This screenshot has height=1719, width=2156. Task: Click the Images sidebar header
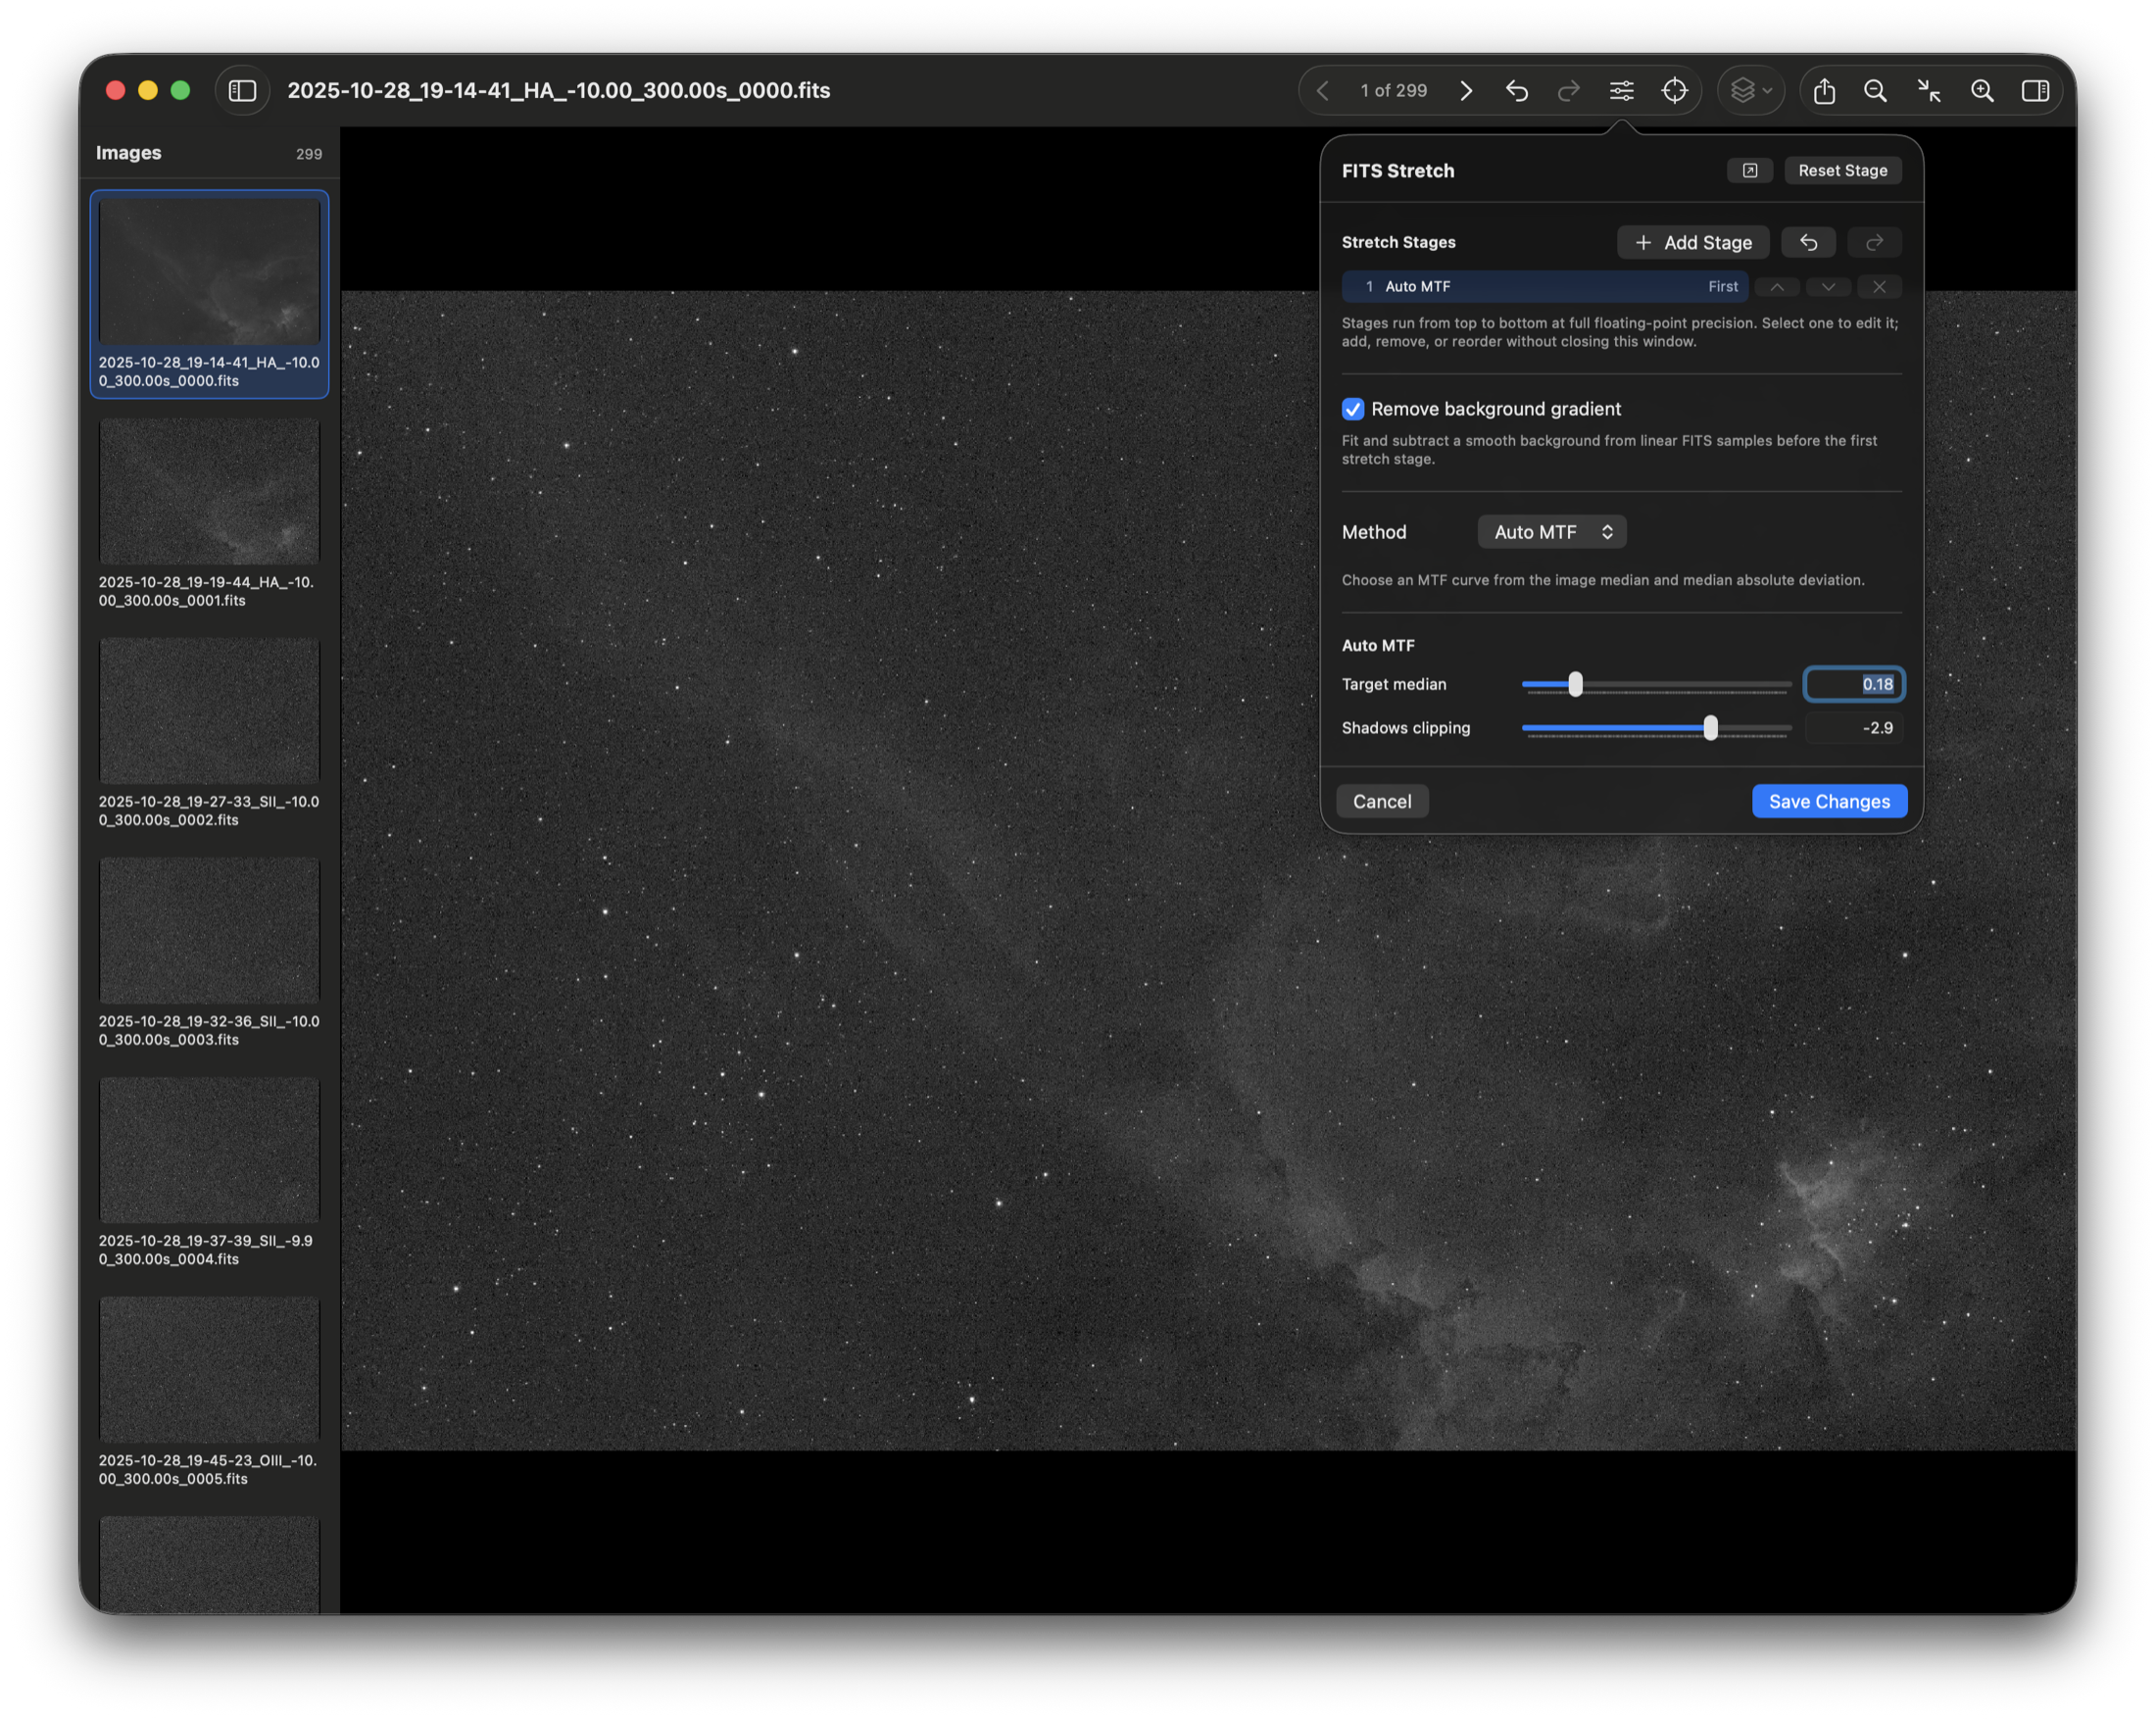129,153
